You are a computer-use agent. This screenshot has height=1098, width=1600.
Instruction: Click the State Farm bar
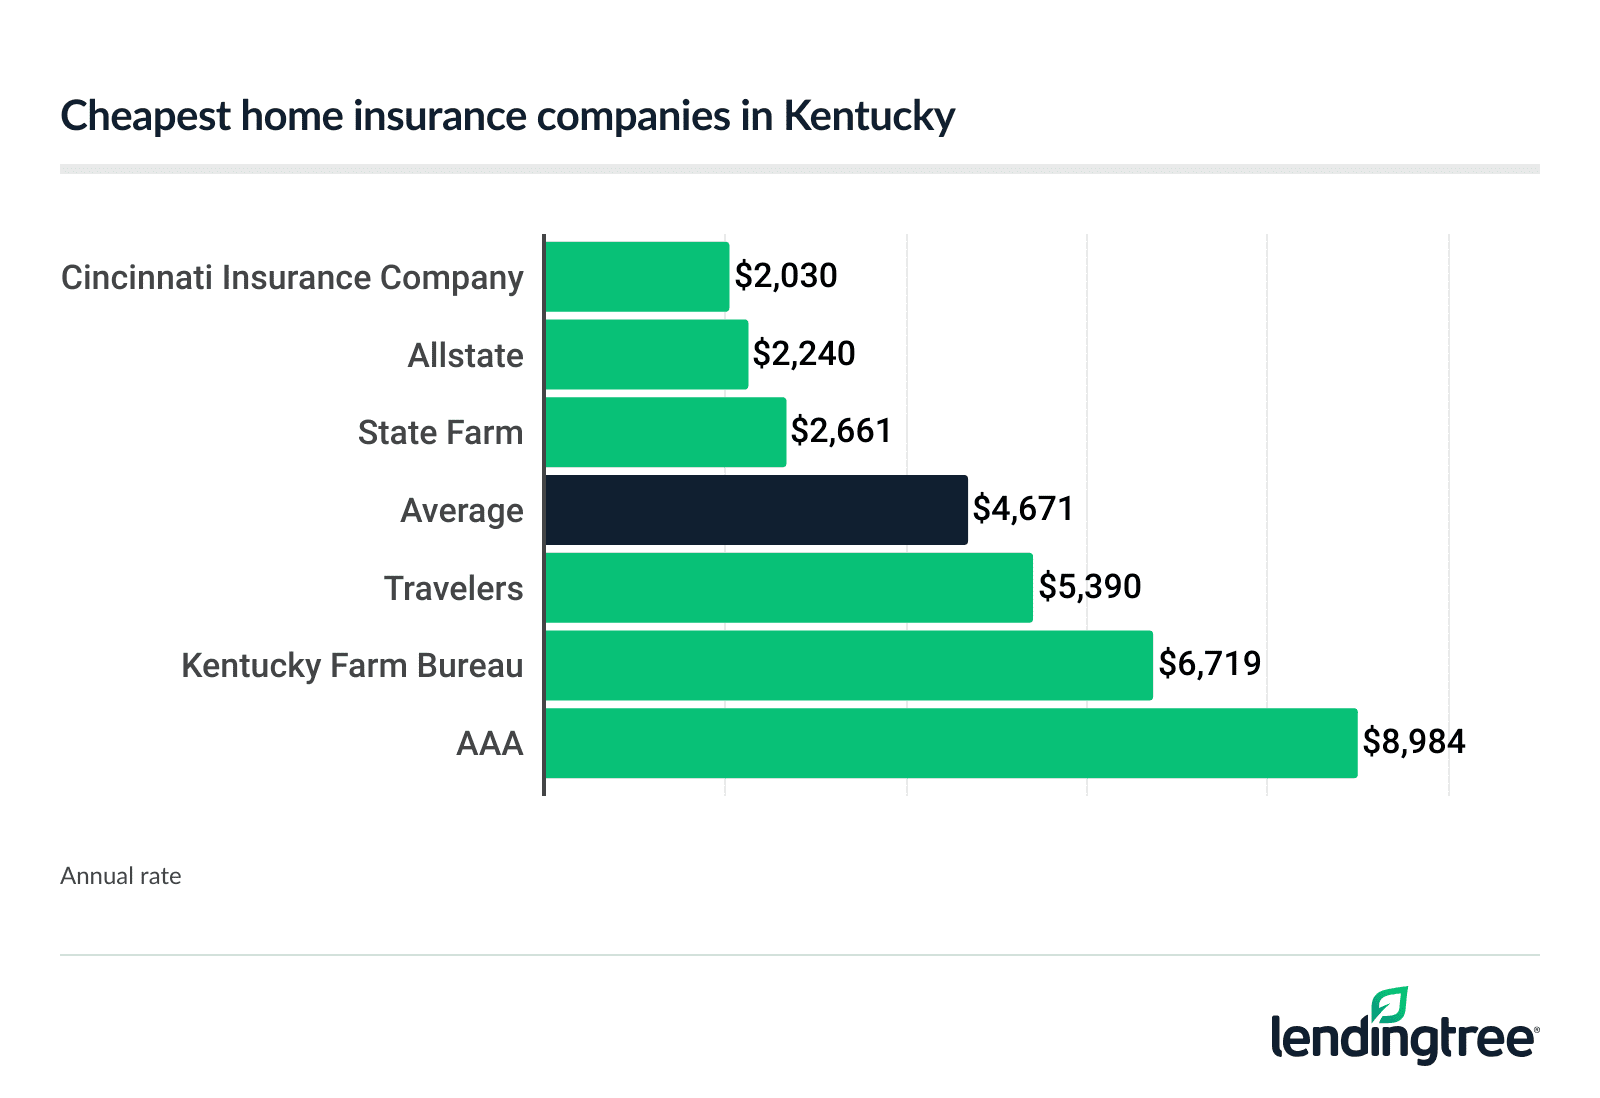(665, 432)
